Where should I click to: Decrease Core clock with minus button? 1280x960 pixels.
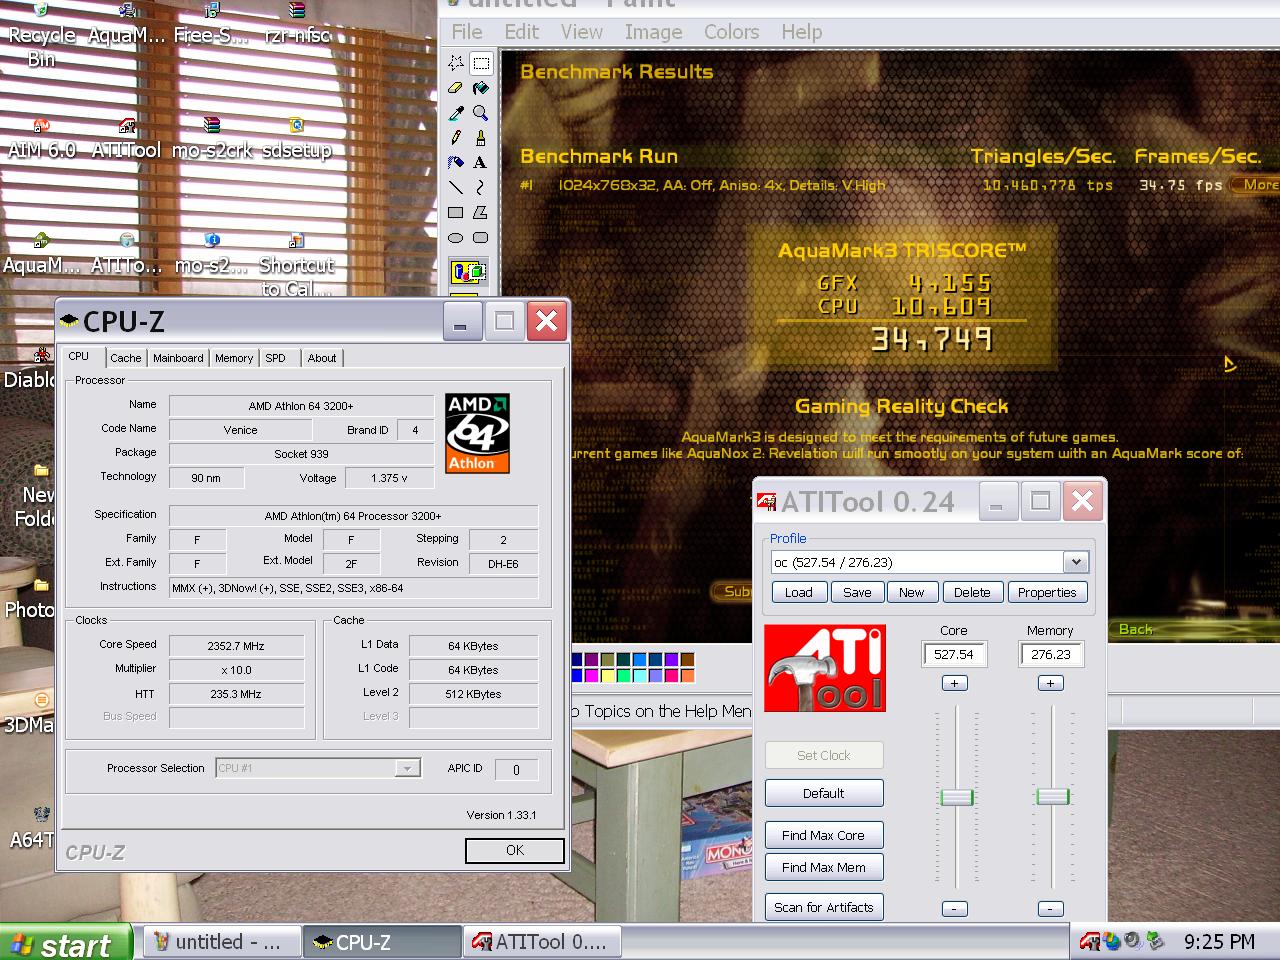(x=954, y=908)
